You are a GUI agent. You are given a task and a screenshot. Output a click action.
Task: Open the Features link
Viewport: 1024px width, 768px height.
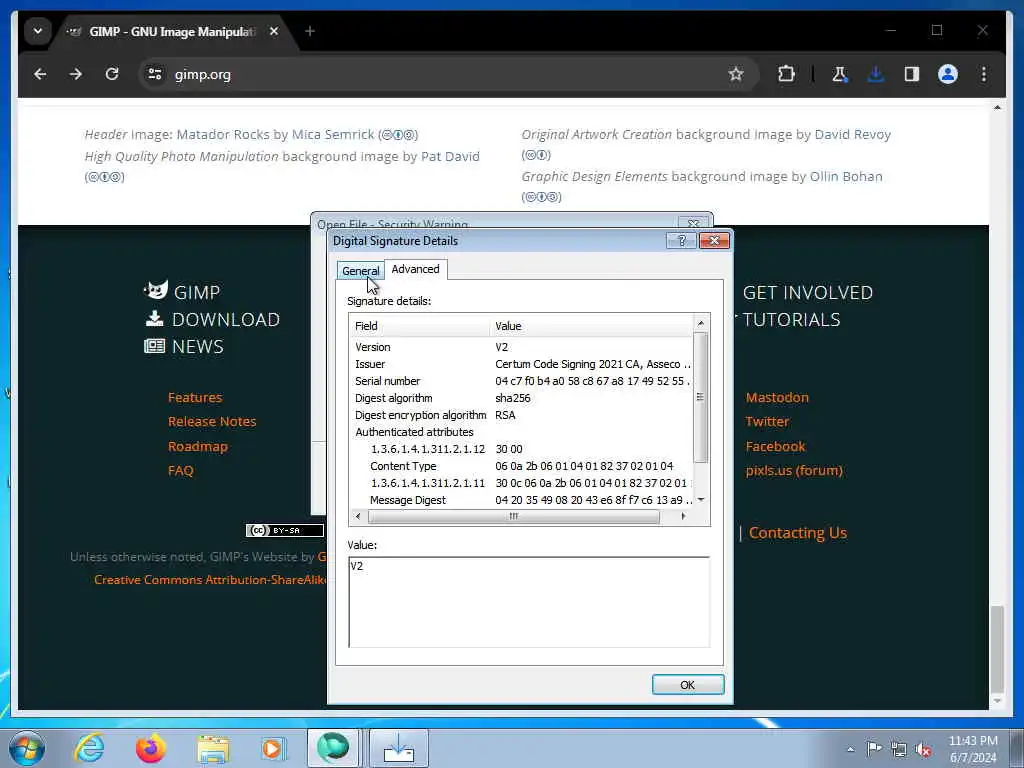[195, 397]
